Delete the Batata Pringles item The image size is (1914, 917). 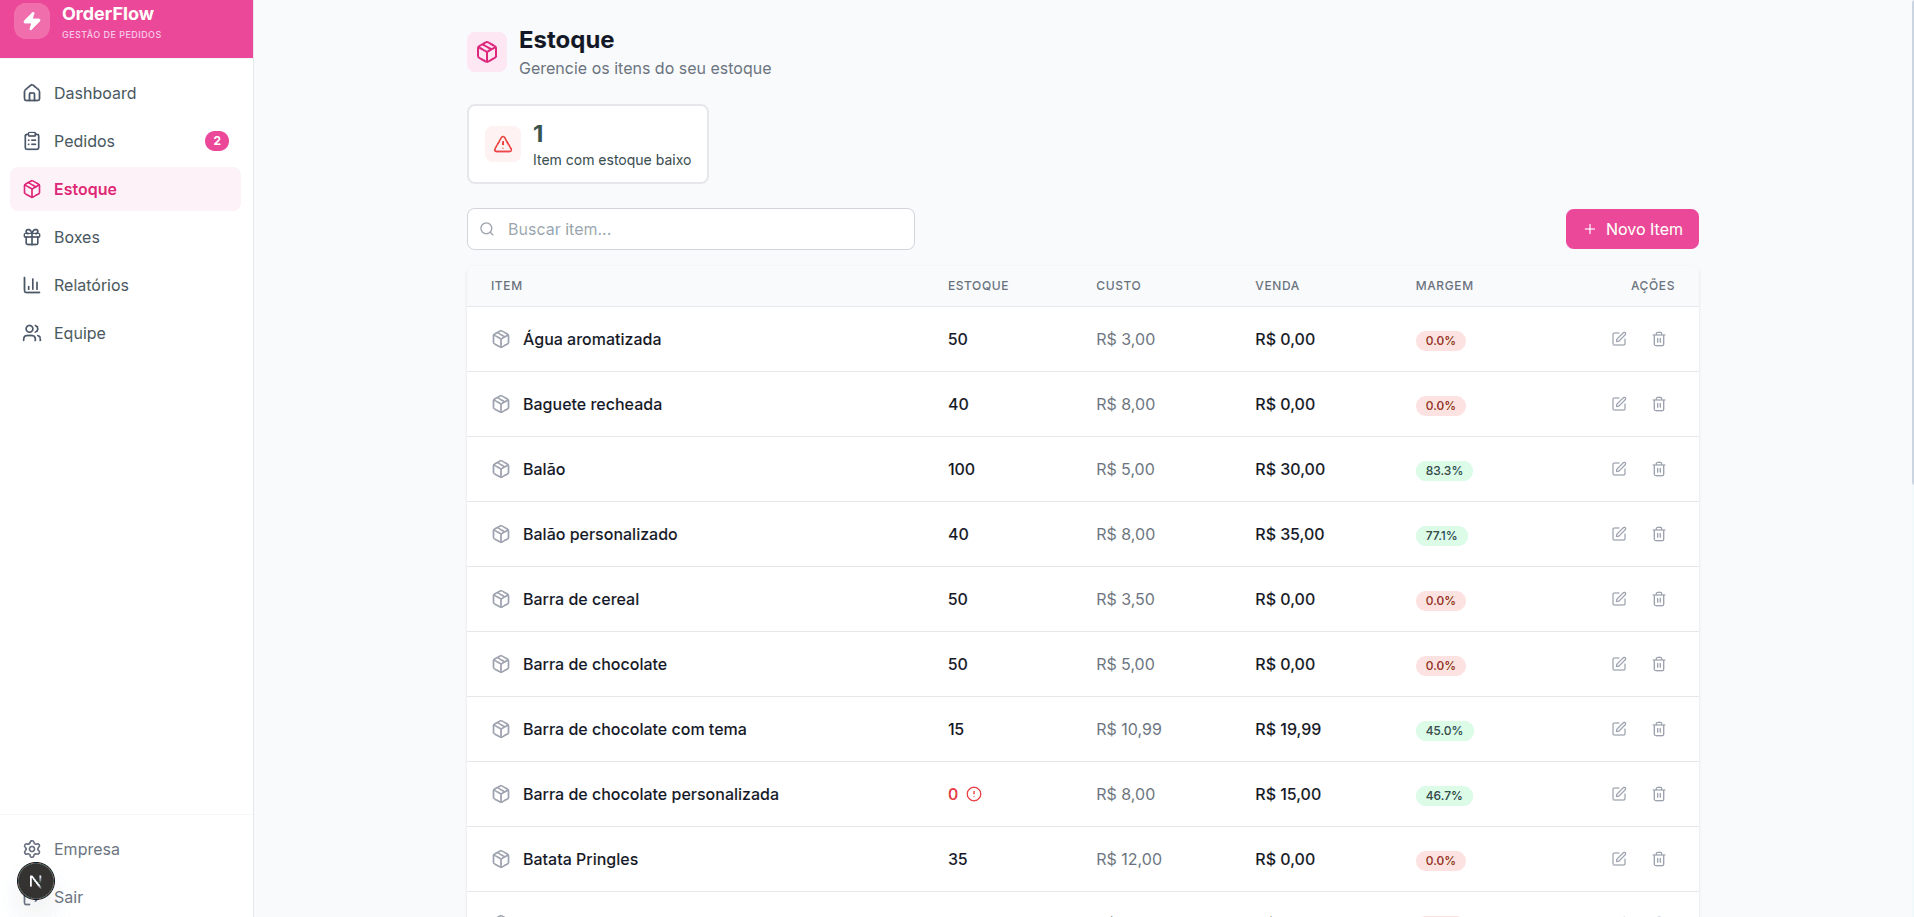(x=1658, y=859)
